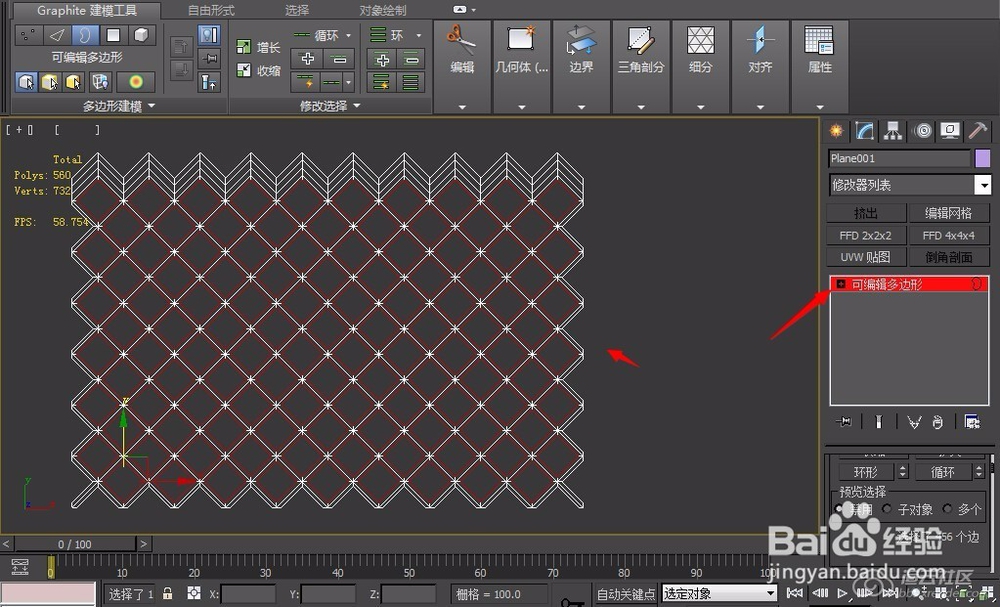Screen dimensions: 1000x607
Task: Select Polygon sub-object level icon
Action: 113,35
